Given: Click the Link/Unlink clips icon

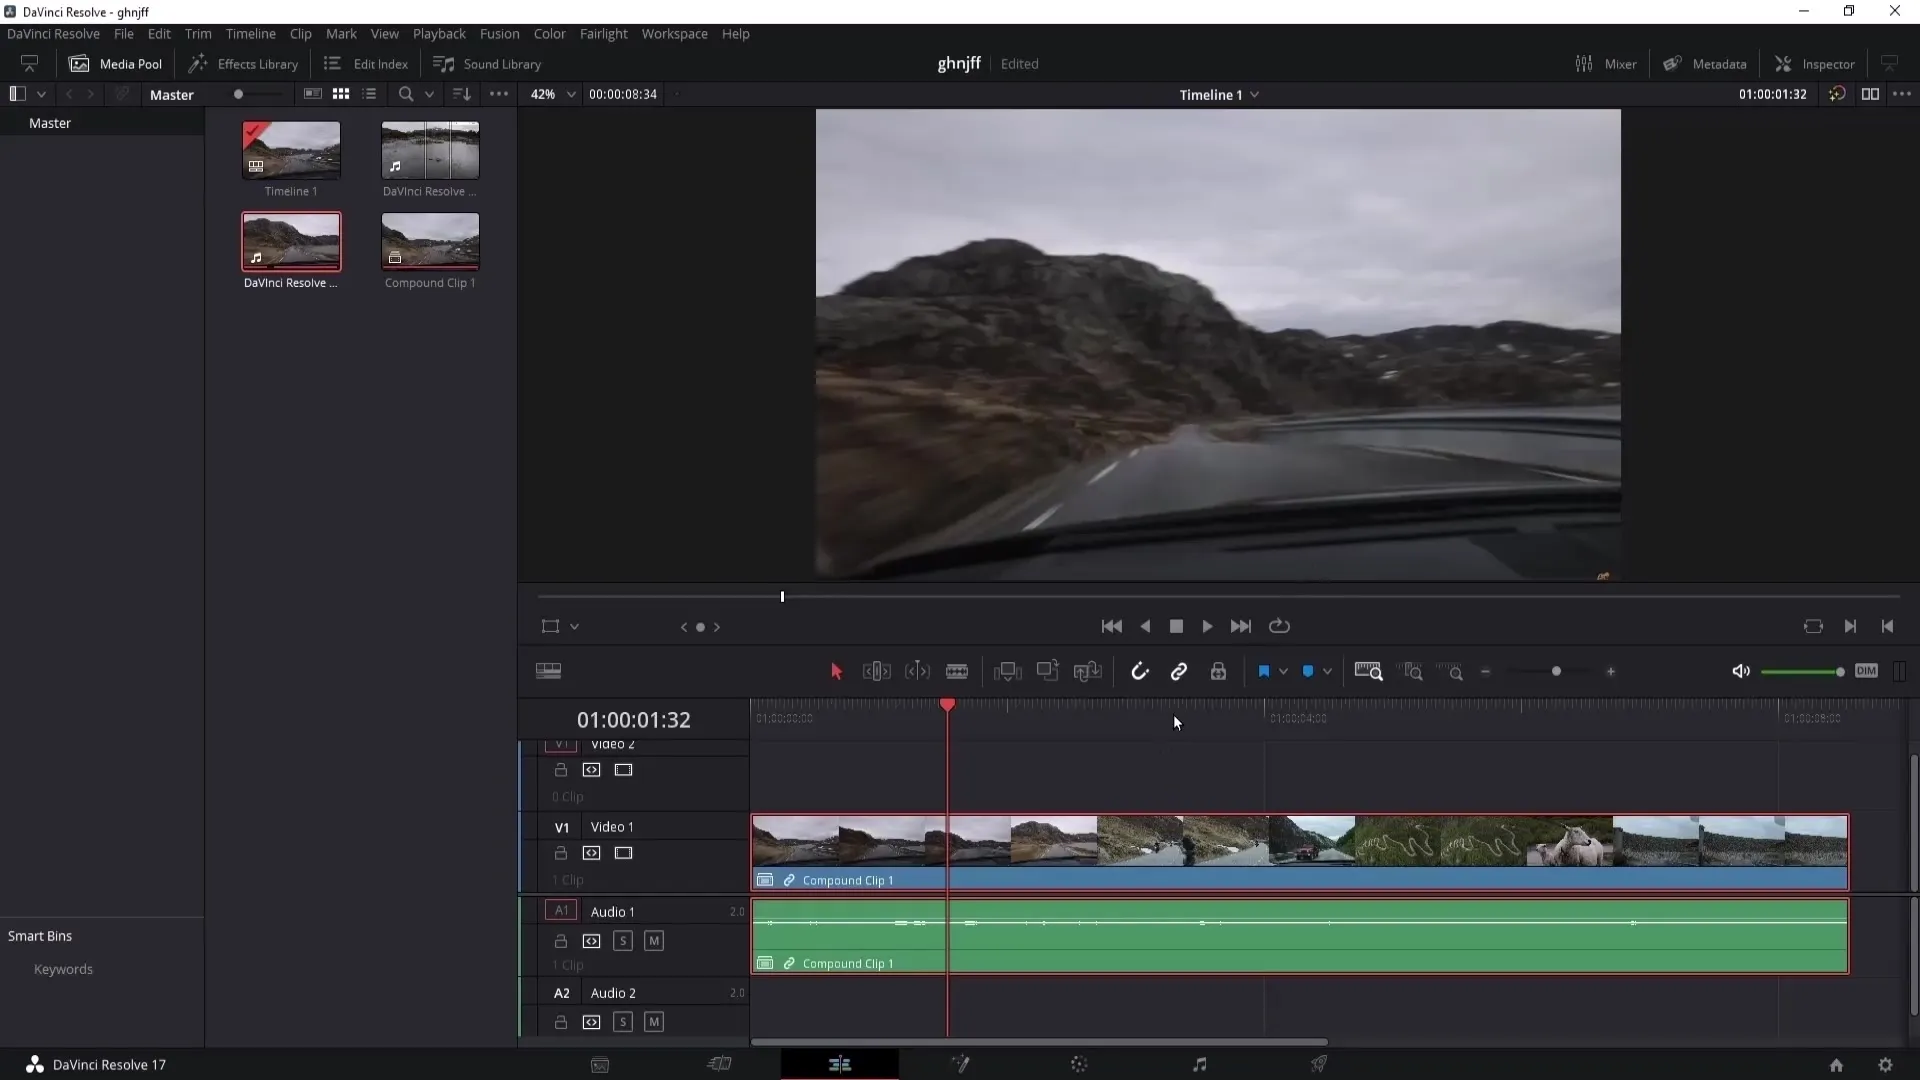Looking at the screenshot, I should 1178,671.
